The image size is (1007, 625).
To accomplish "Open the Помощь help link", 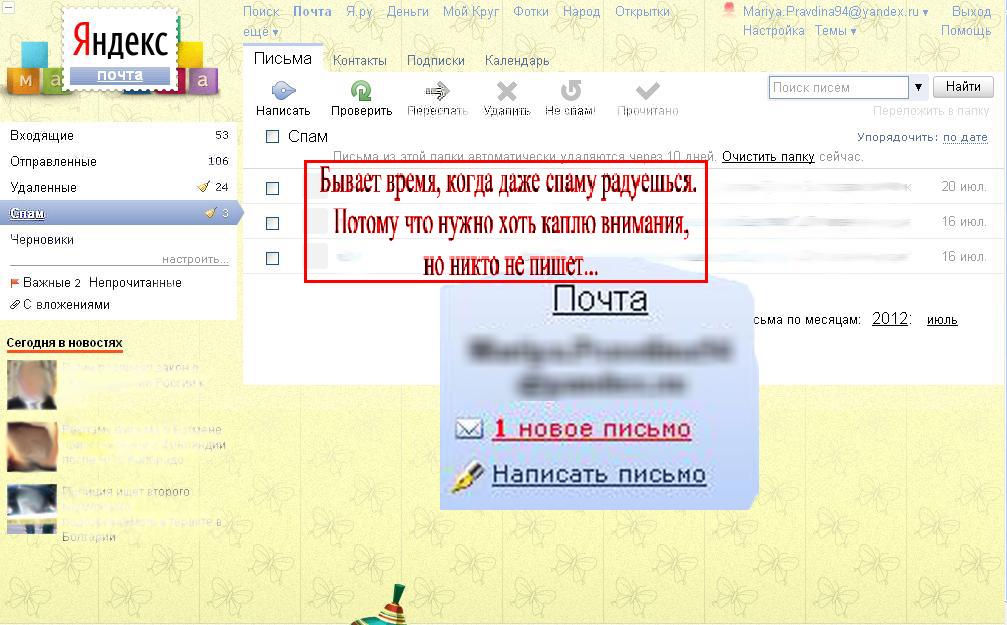I will pos(966,30).
